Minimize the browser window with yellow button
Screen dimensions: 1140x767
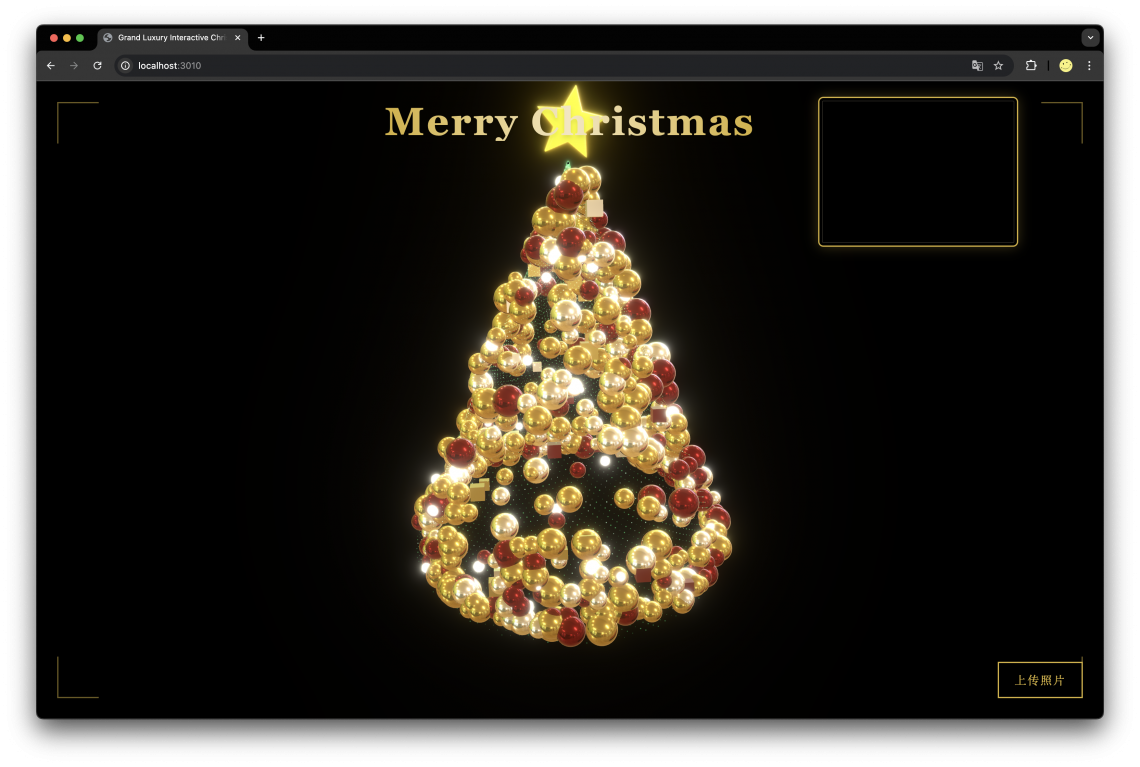(x=67, y=38)
